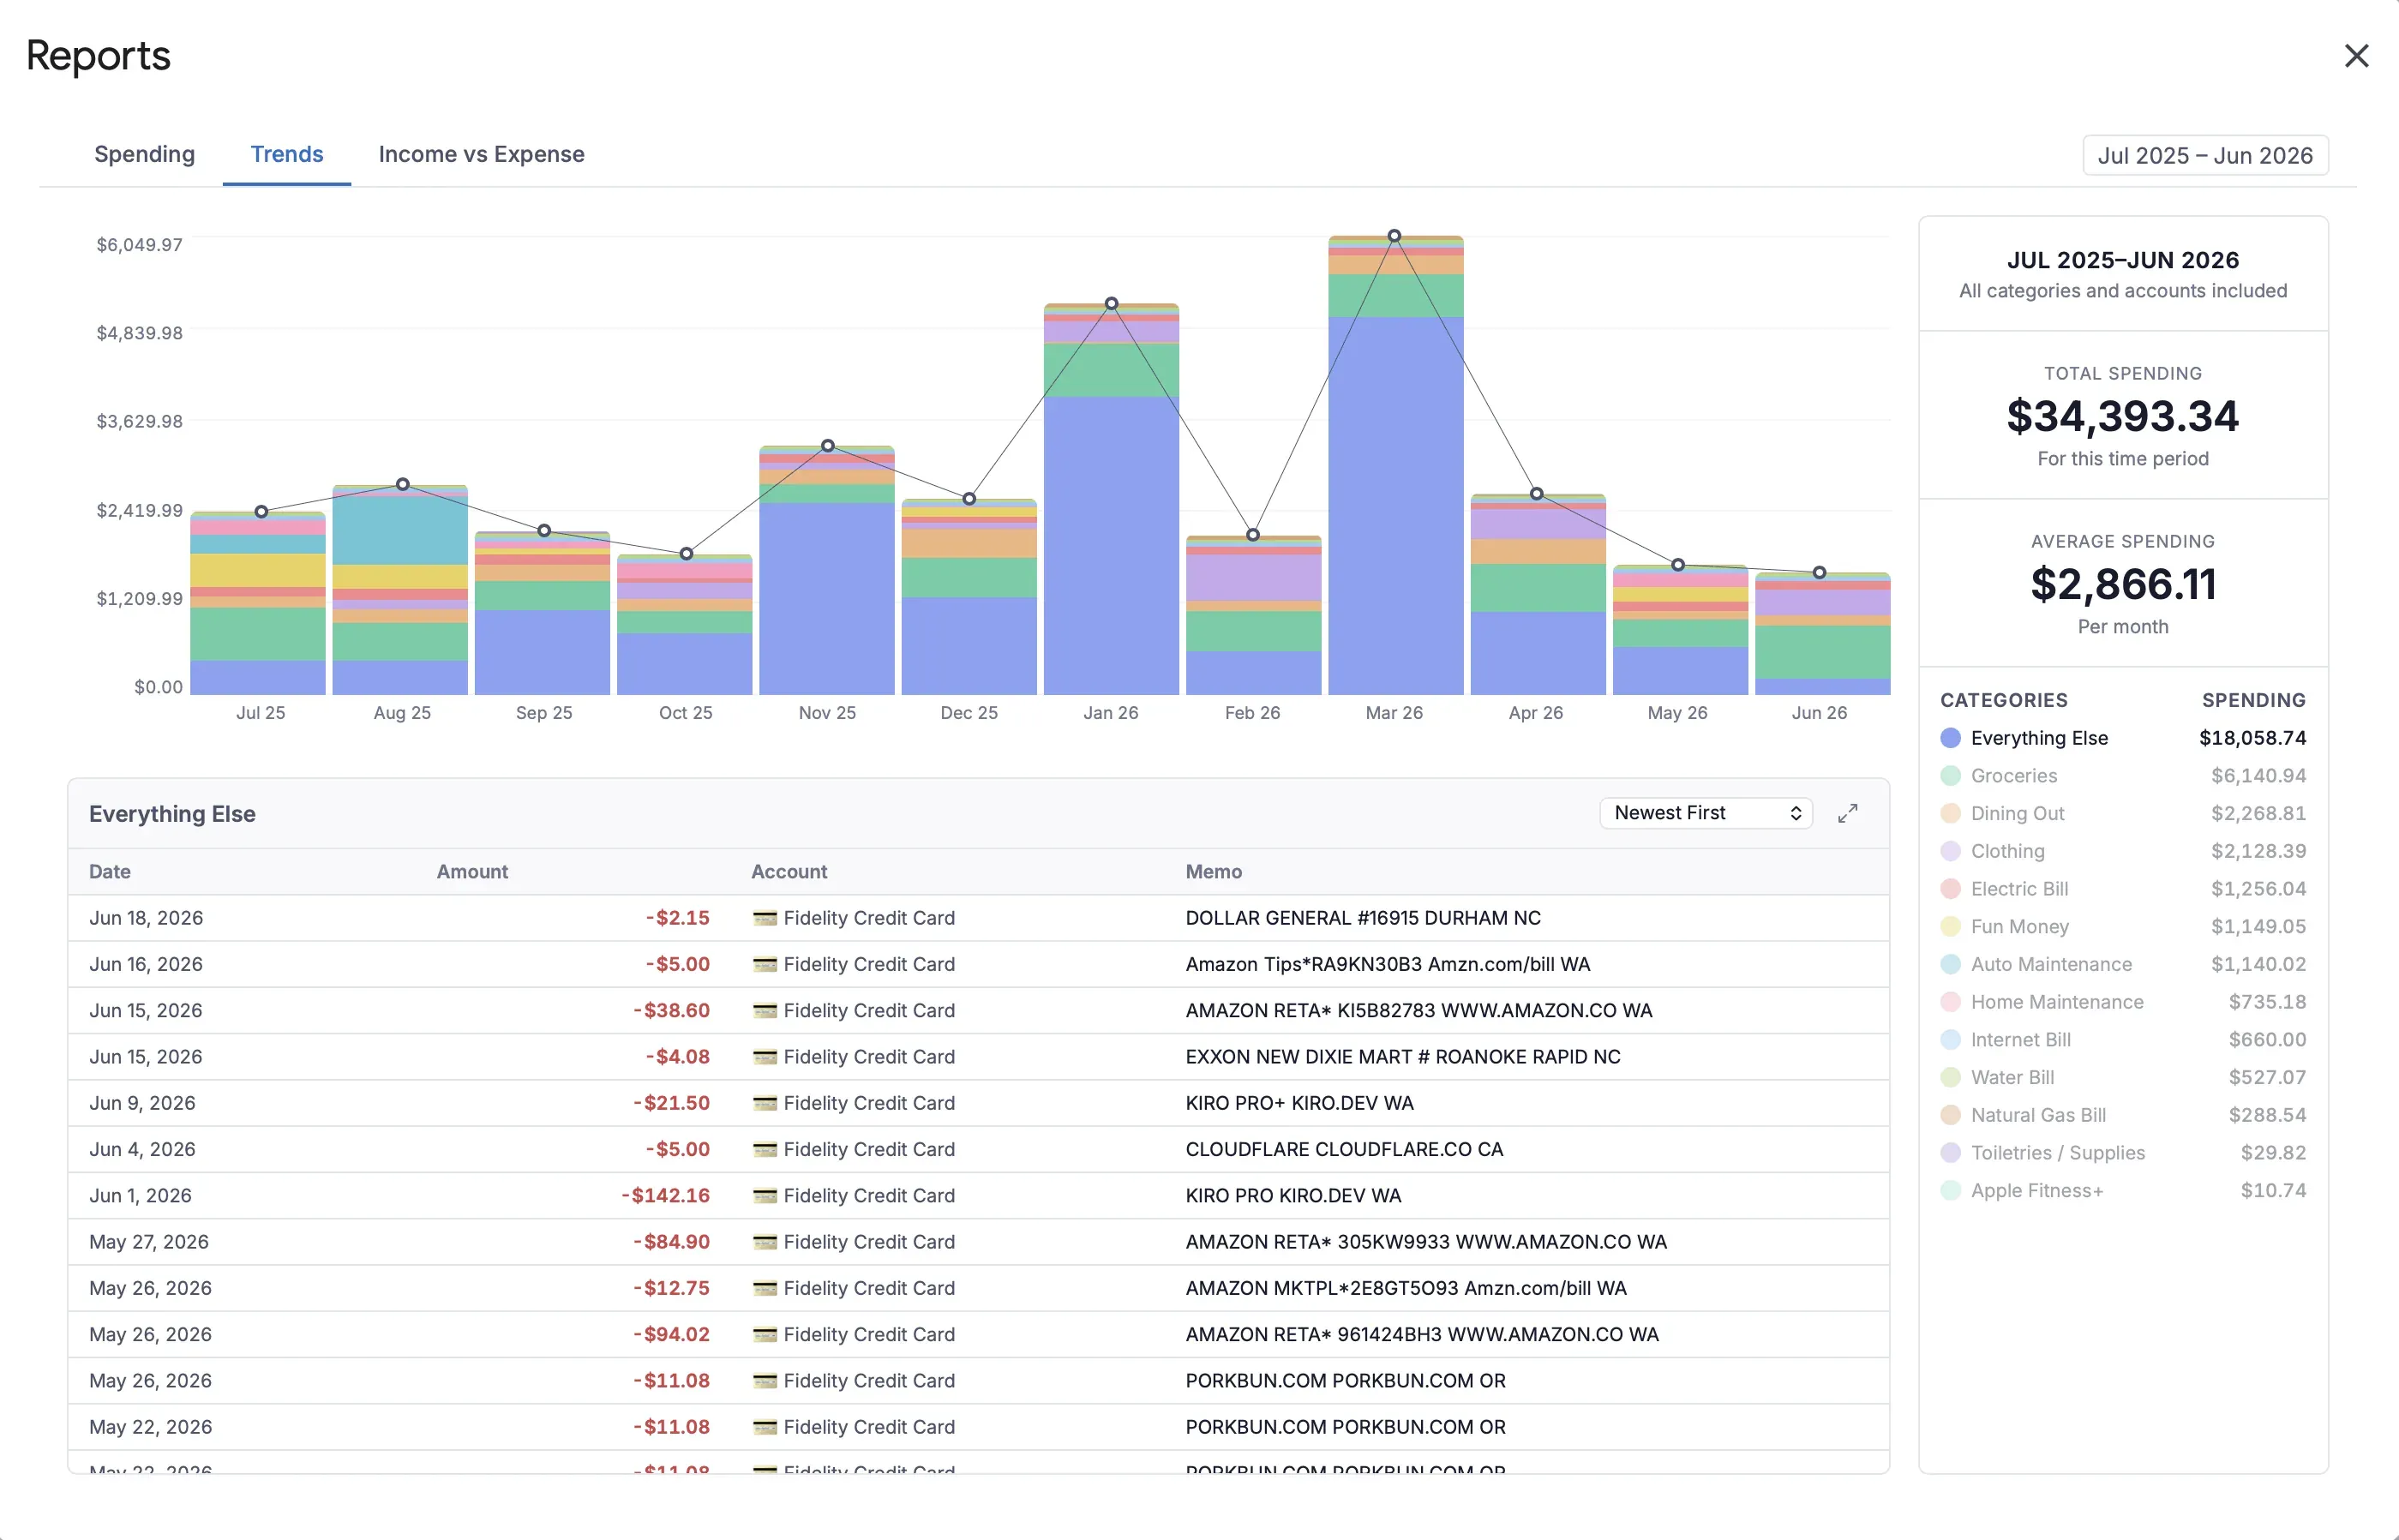Select the Groceries category
Image resolution: width=2399 pixels, height=1540 pixels.
[x=2123, y=775]
